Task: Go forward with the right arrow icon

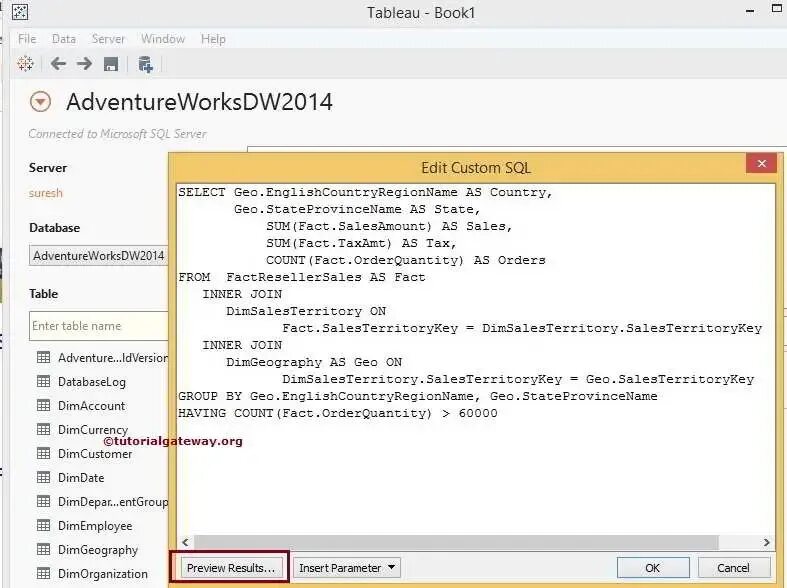Action: [x=84, y=64]
